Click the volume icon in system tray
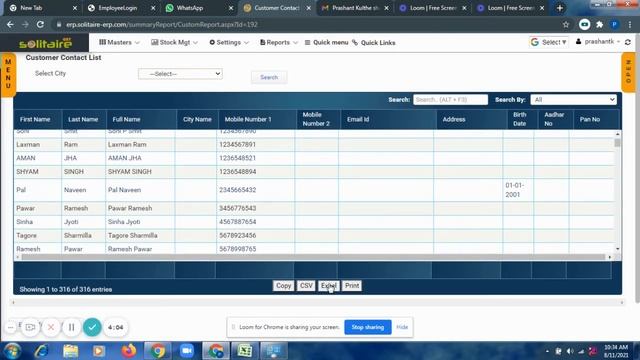 click(x=570, y=351)
